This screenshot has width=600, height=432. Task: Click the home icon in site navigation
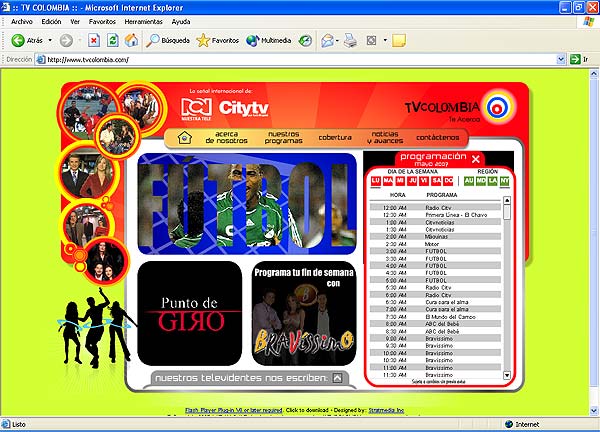click(x=184, y=138)
